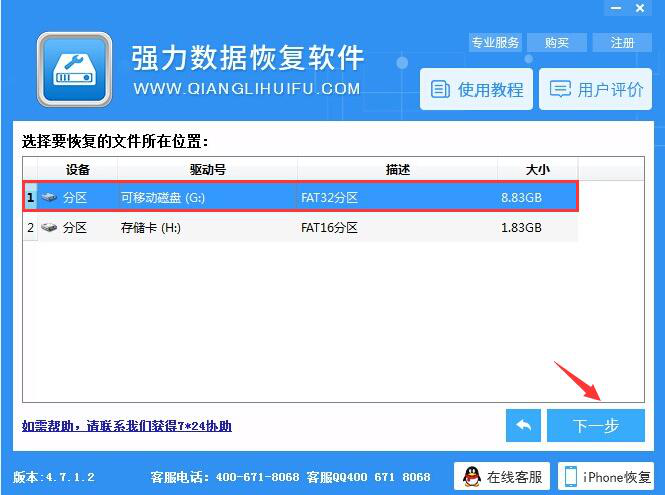Select the 可移动磁盘 (G:) partition row
665x495 pixels.
pyautogui.click(x=300, y=197)
